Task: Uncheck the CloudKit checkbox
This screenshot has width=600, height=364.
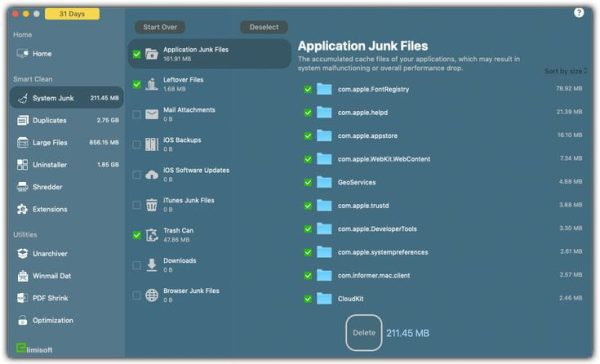Action: 308,299
